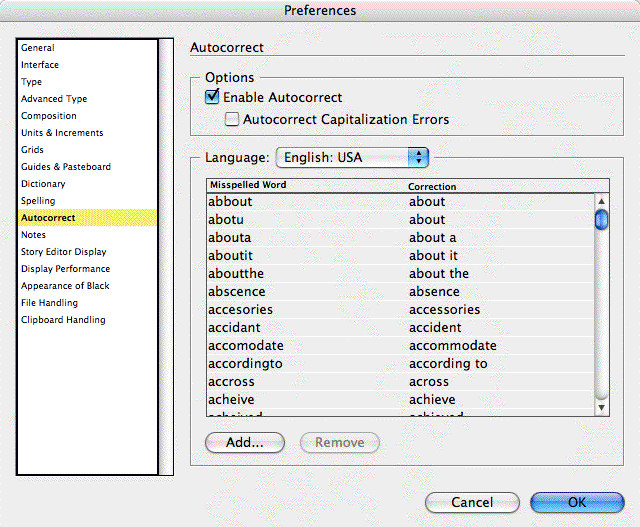Click the category list's vertical scrollbar track
Screen dimensions: 640x527
(x=166, y=257)
